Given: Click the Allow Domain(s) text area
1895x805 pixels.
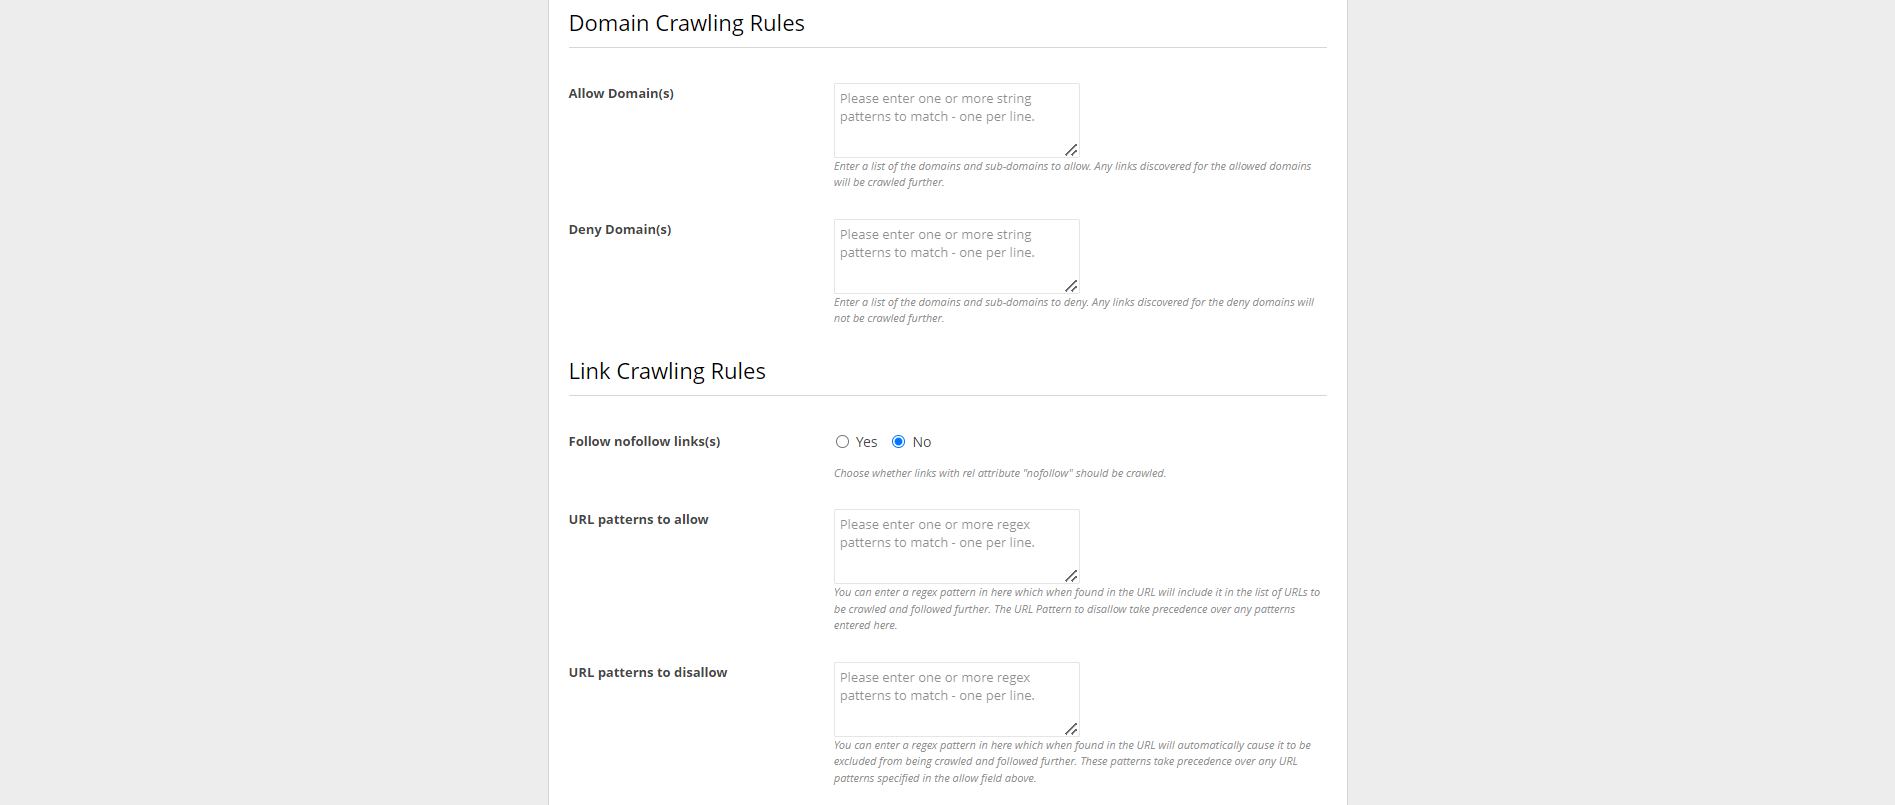Looking at the screenshot, I should point(956,120).
